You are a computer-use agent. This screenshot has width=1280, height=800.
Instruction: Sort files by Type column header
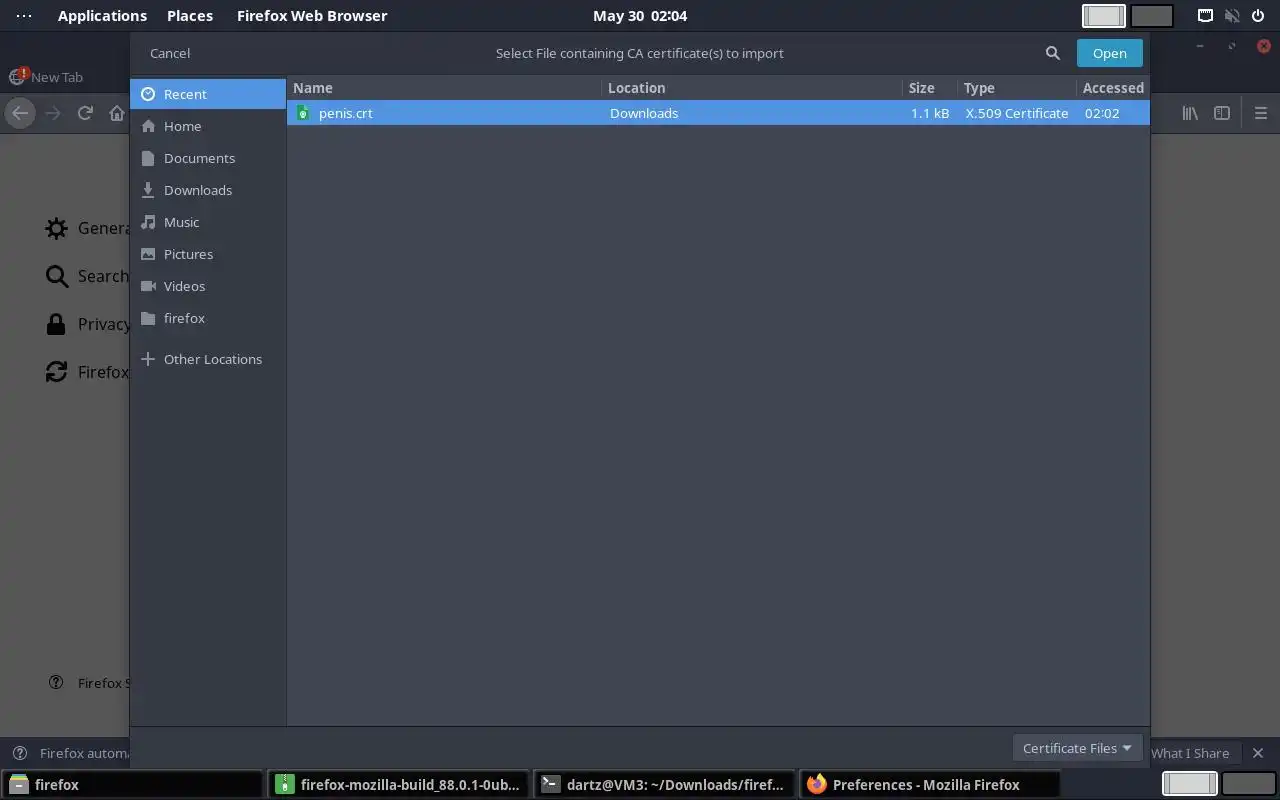(1017, 88)
